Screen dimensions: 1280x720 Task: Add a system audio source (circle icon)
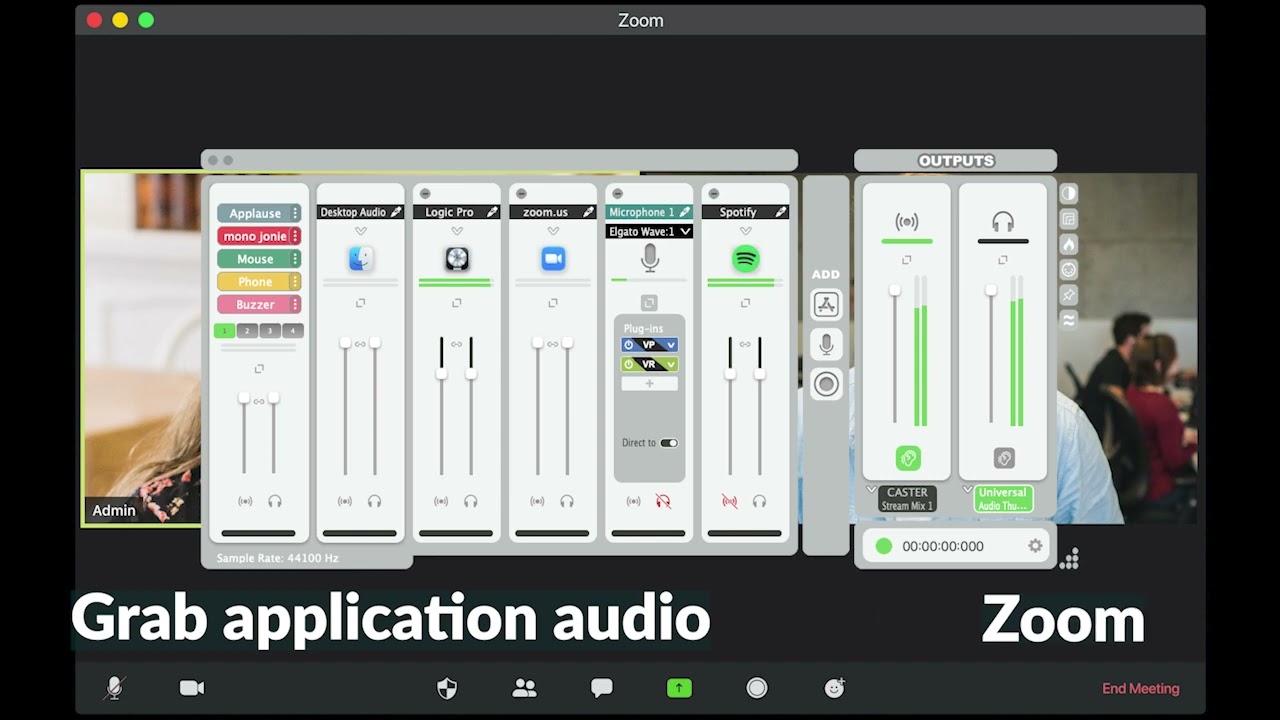826,384
